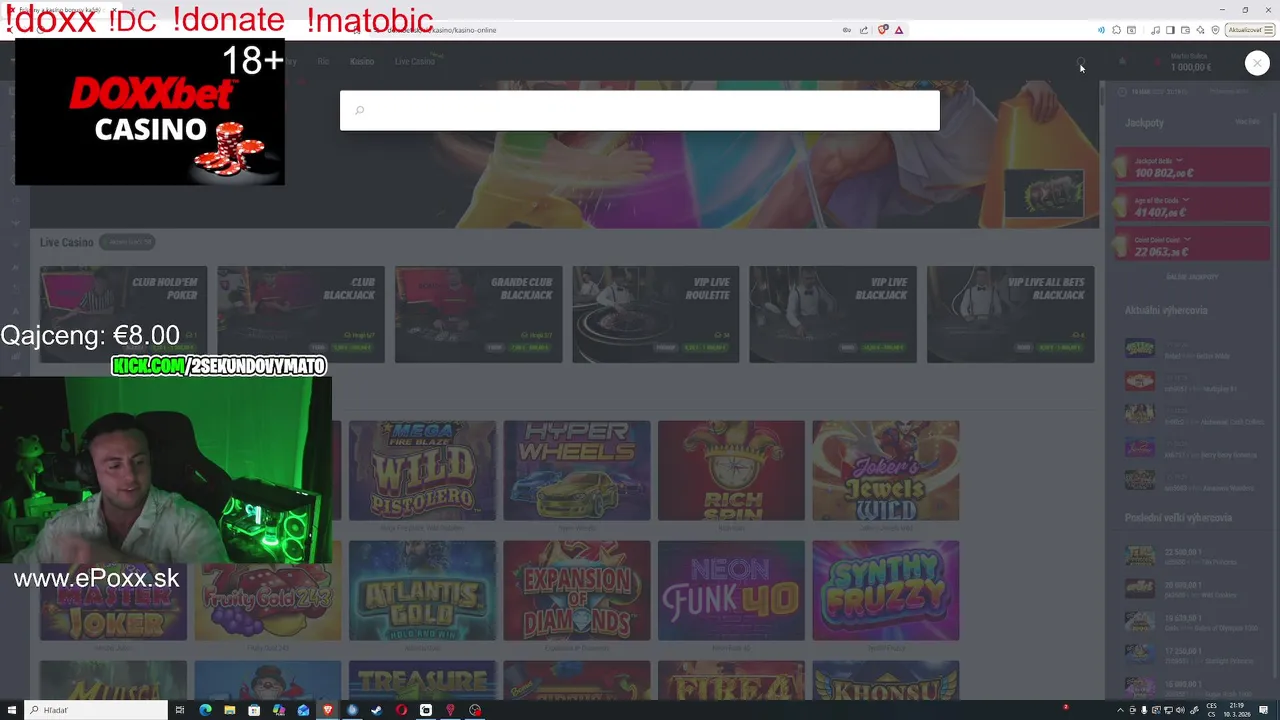Select the Kasino navigation tab

pyautogui.click(x=362, y=61)
